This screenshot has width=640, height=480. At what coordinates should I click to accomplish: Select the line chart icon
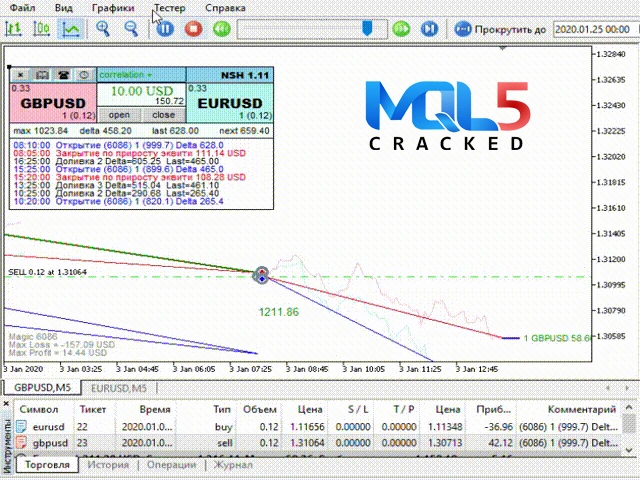71,29
